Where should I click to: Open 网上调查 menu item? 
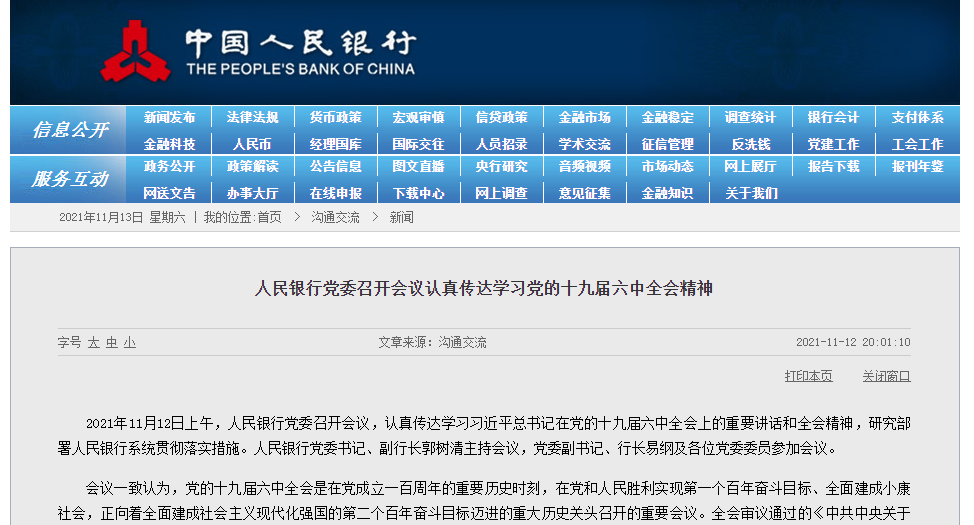coord(501,193)
